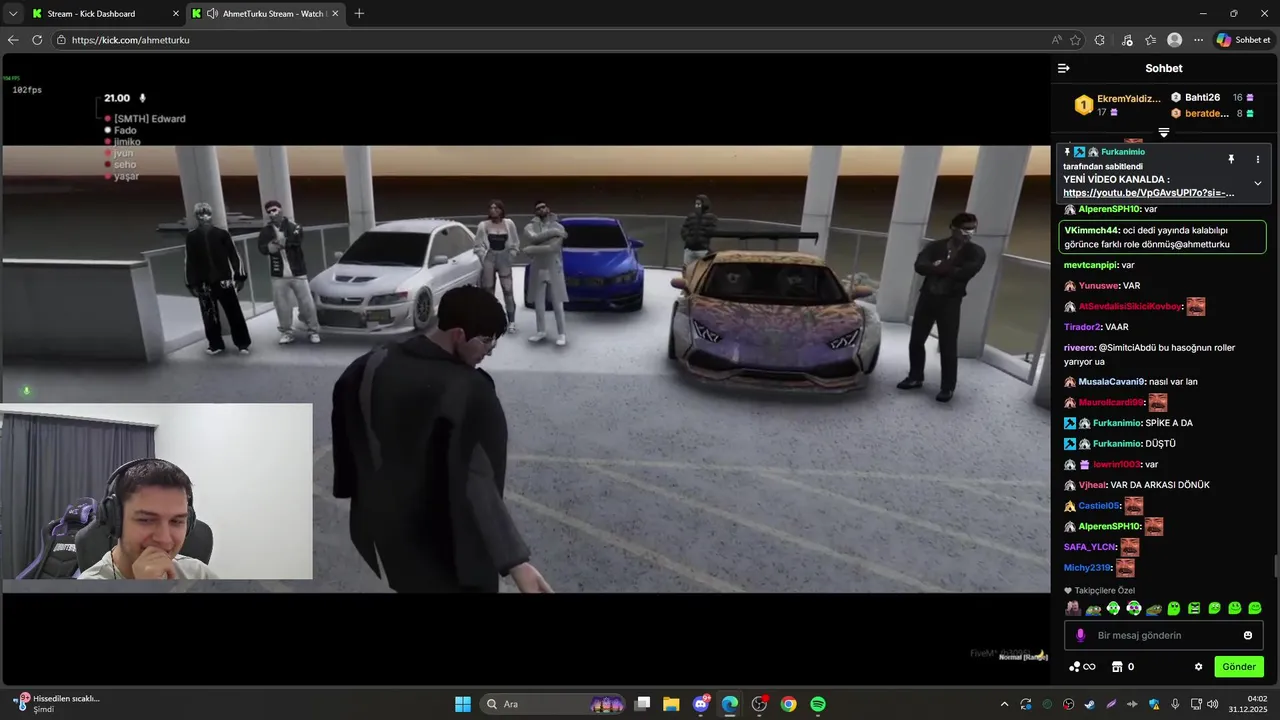This screenshot has width=1280, height=720.
Task: Add this page to favorites star
Action: click(1076, 40)
